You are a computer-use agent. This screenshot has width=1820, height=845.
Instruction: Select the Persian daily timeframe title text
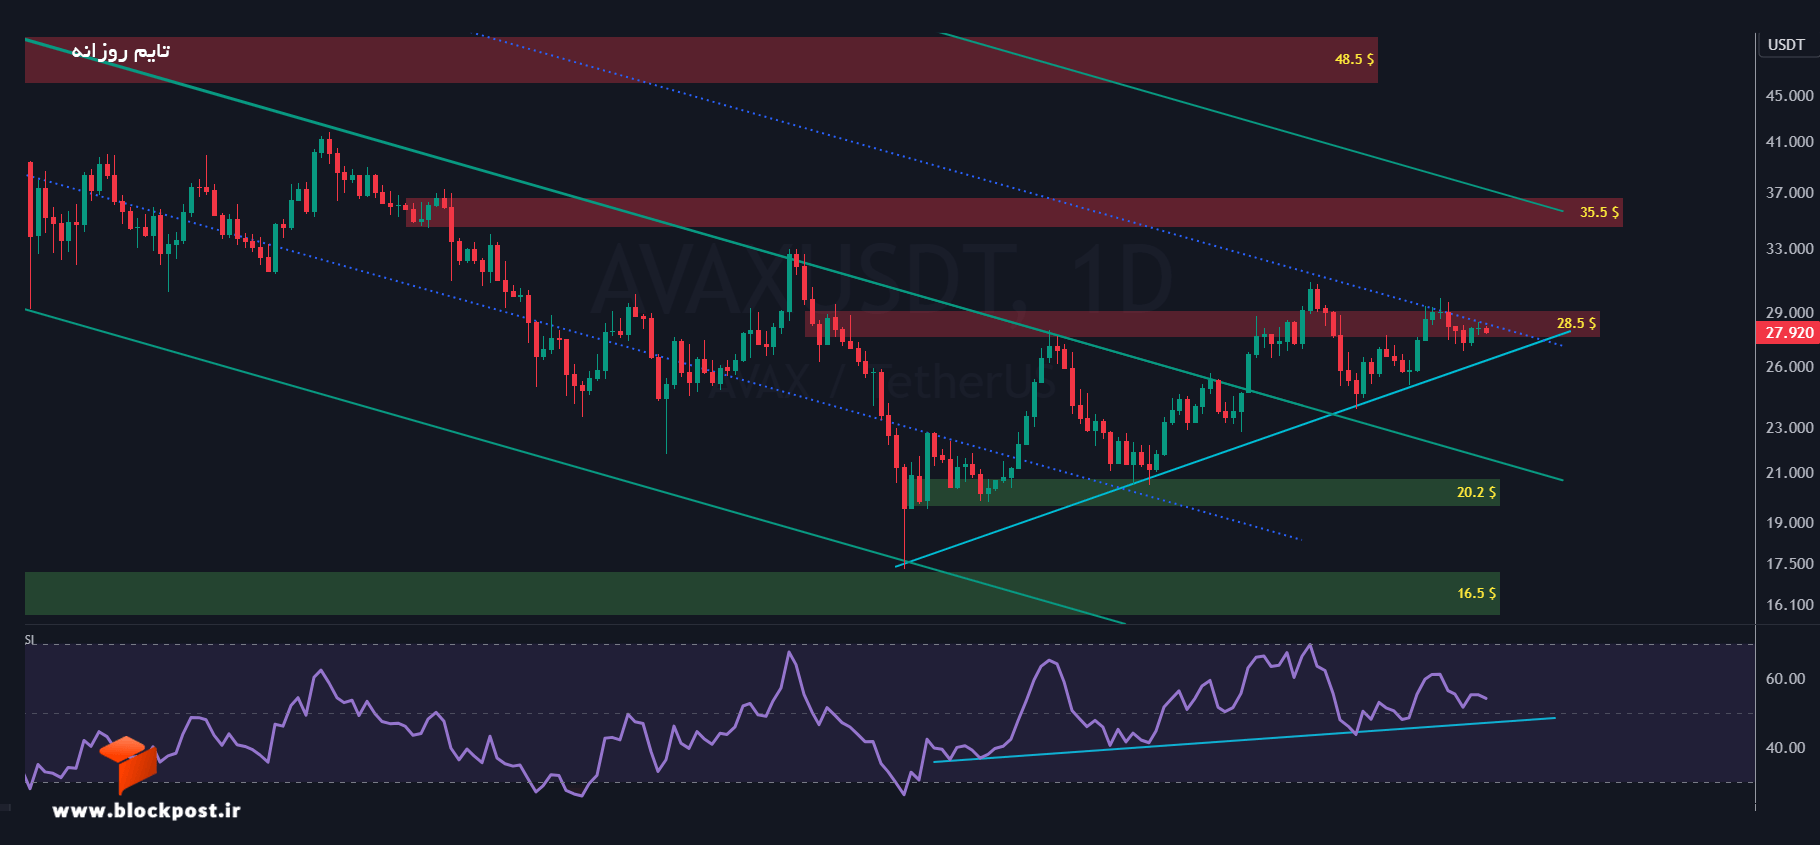coord(120,51)
